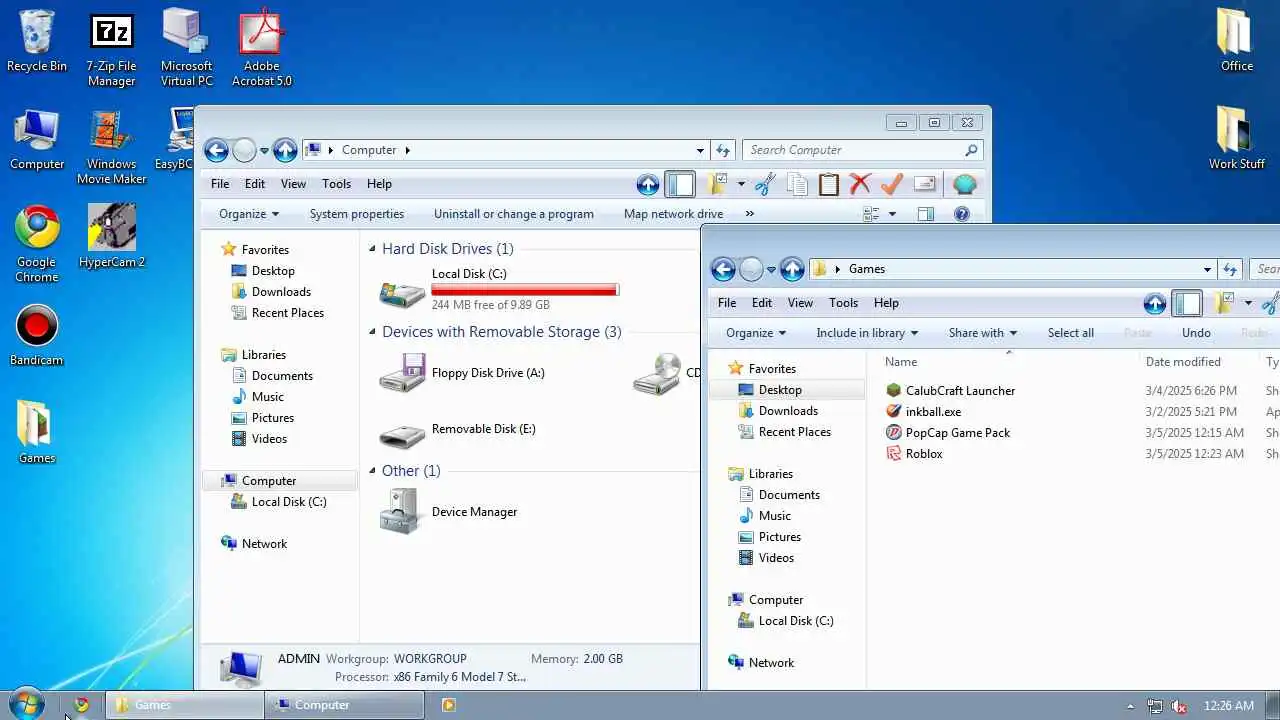Refresh the Games window address bar
Viewport: 1280px width, 720px height.
tap(1230, 269)
